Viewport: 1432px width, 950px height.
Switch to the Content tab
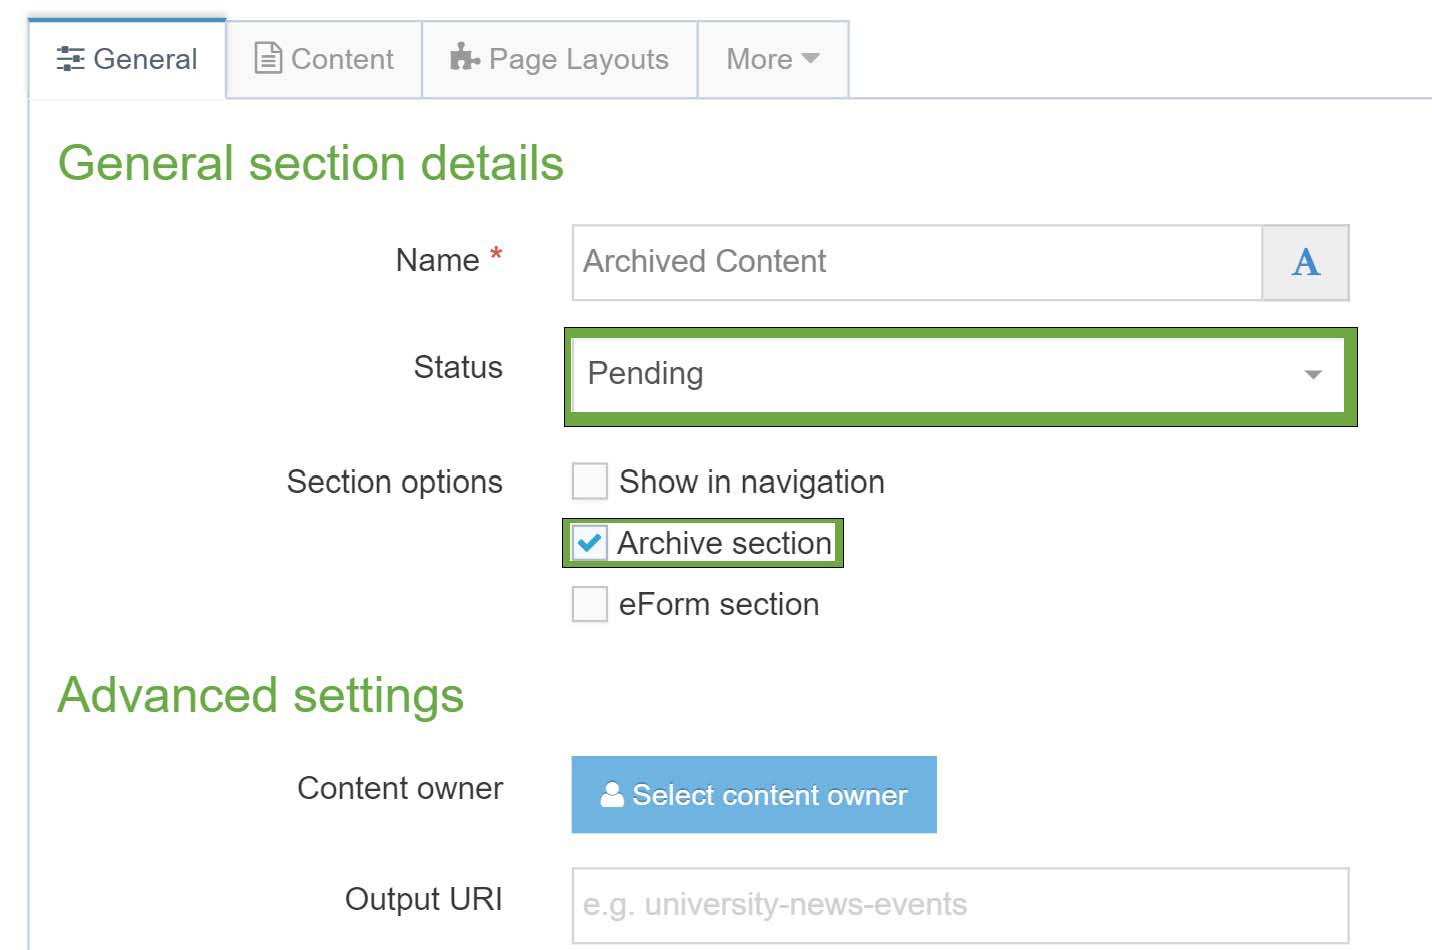click(324, 59)
